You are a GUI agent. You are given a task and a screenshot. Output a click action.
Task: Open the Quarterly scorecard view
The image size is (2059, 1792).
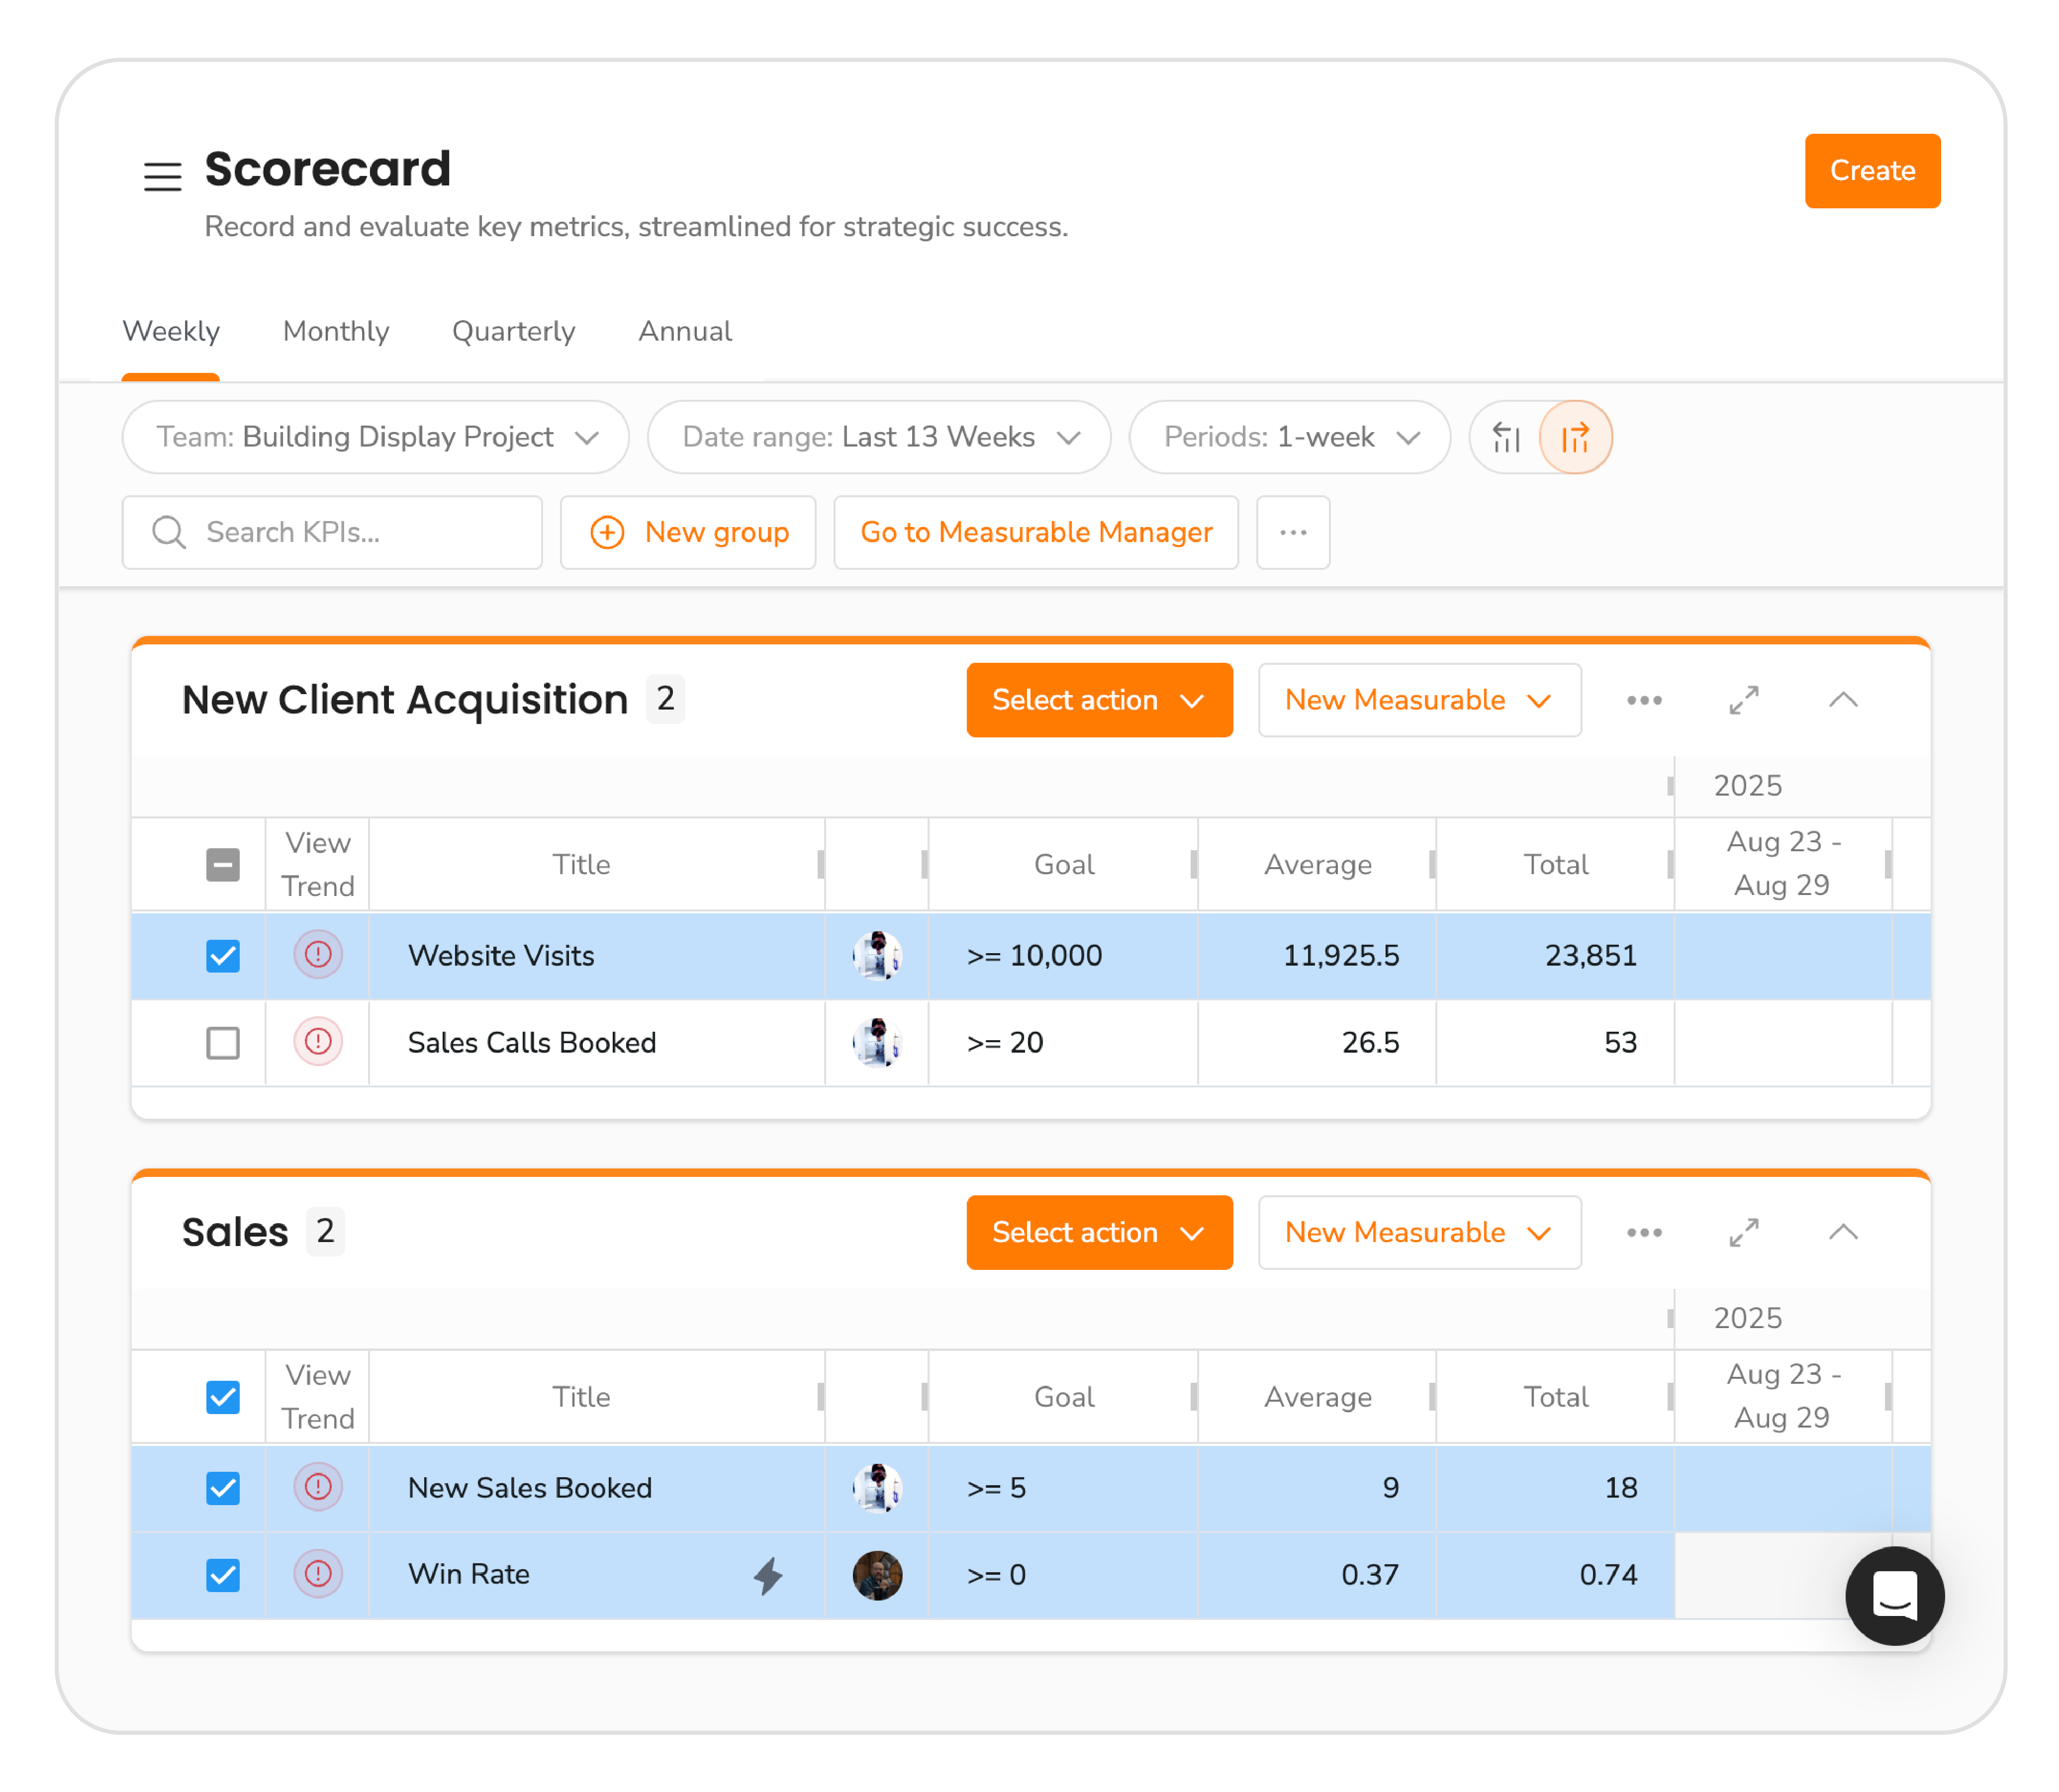tap(513, 331)
